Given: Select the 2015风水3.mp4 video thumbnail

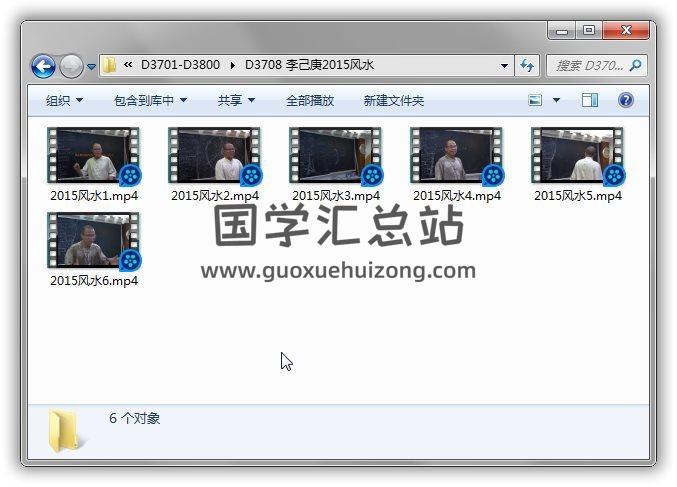Looking at the screenshot, I should click(x=335, y=156).
